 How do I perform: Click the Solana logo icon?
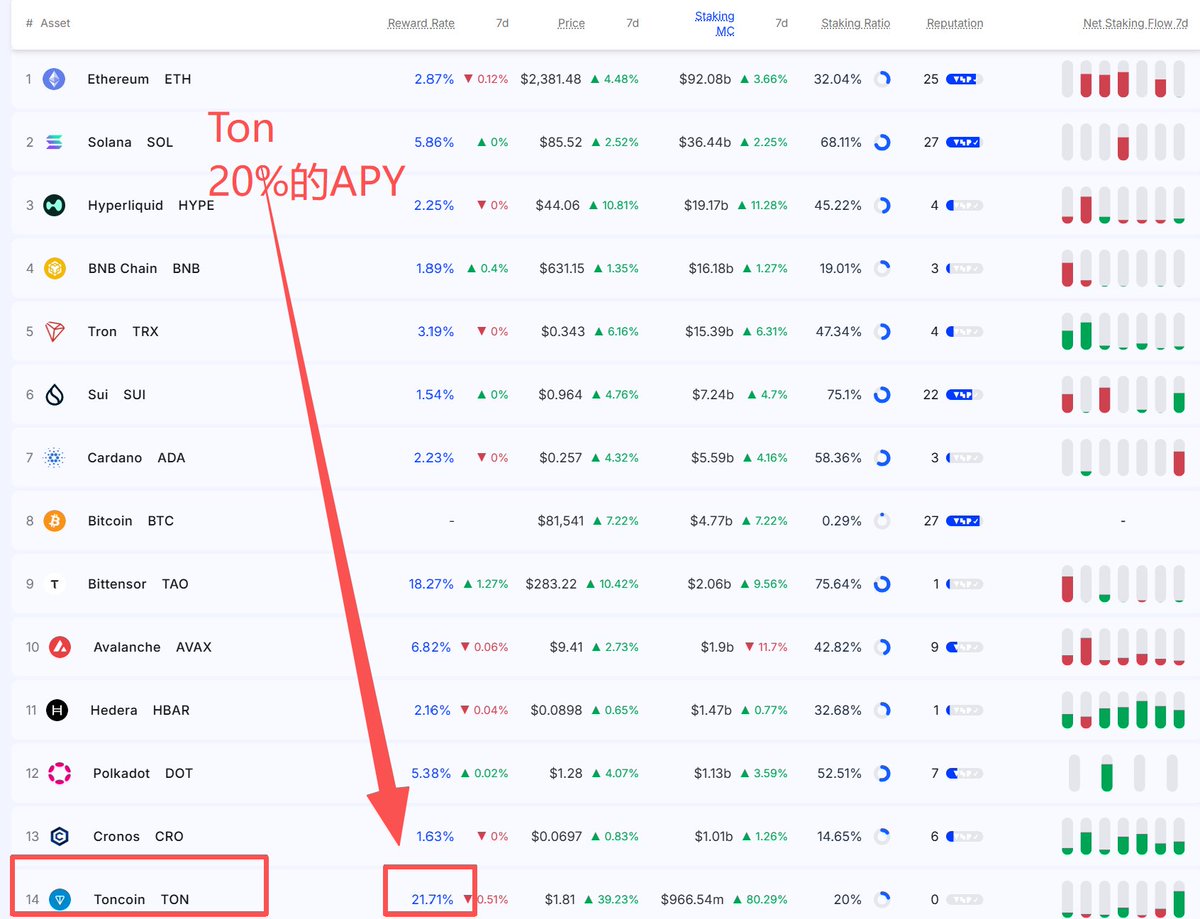(54, 142)
